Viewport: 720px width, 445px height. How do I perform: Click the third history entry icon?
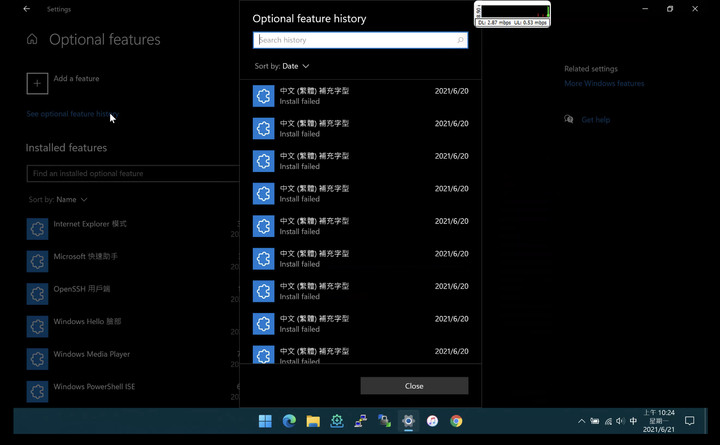(264, 161)
